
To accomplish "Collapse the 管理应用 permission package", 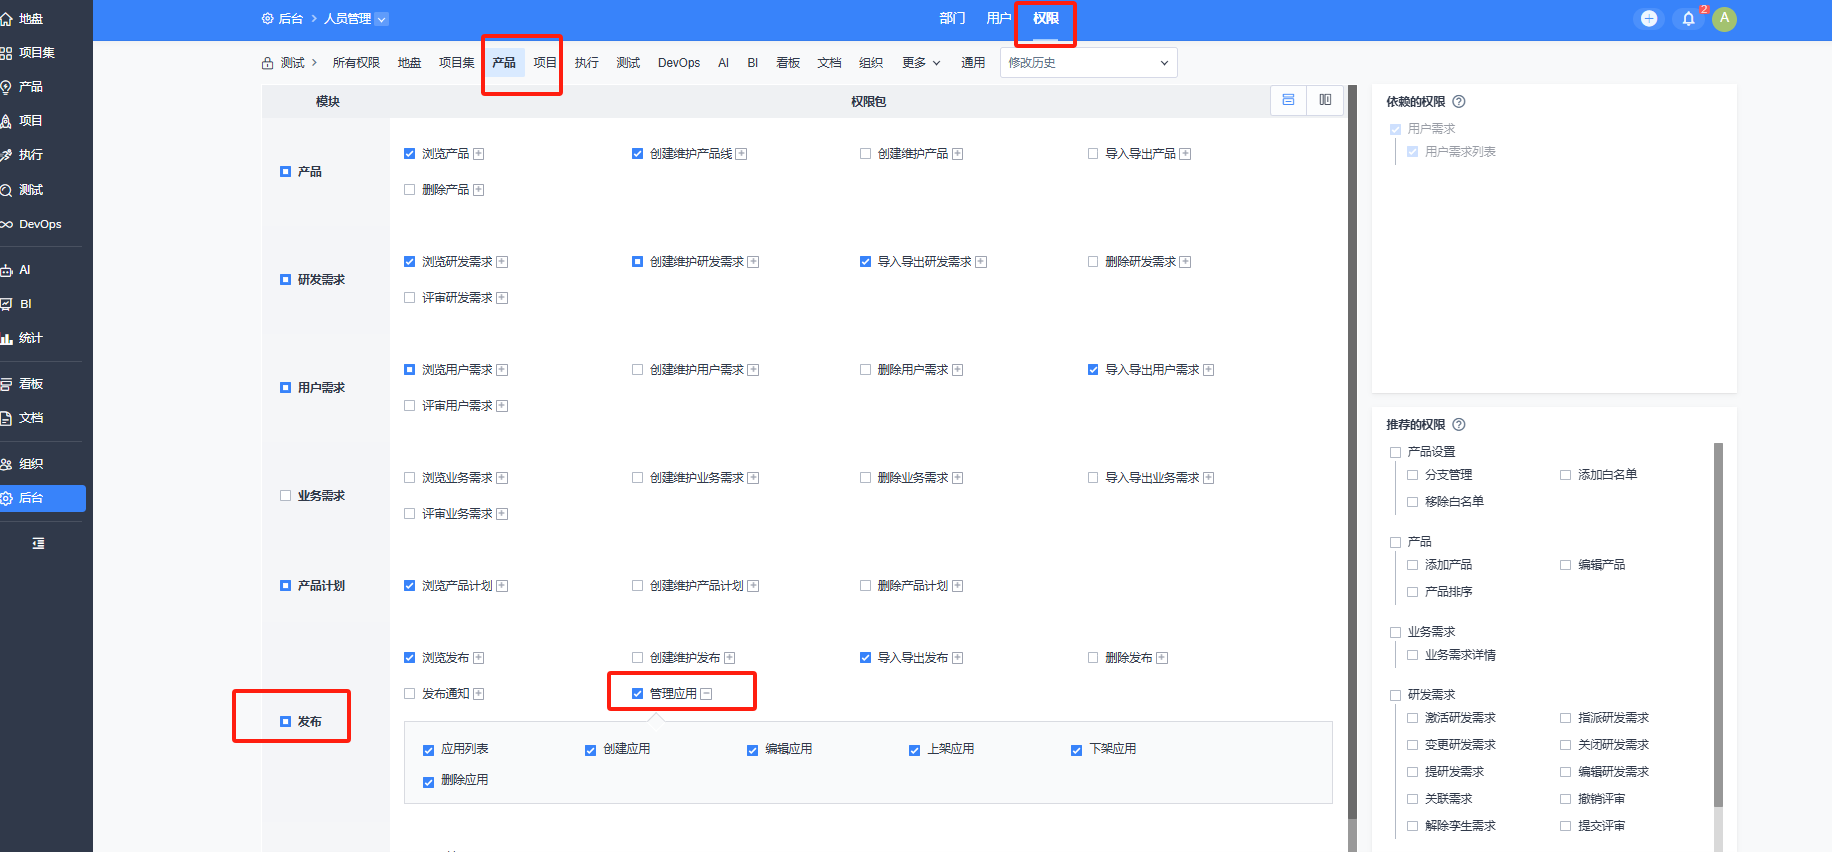I will (x=706, y=694).
